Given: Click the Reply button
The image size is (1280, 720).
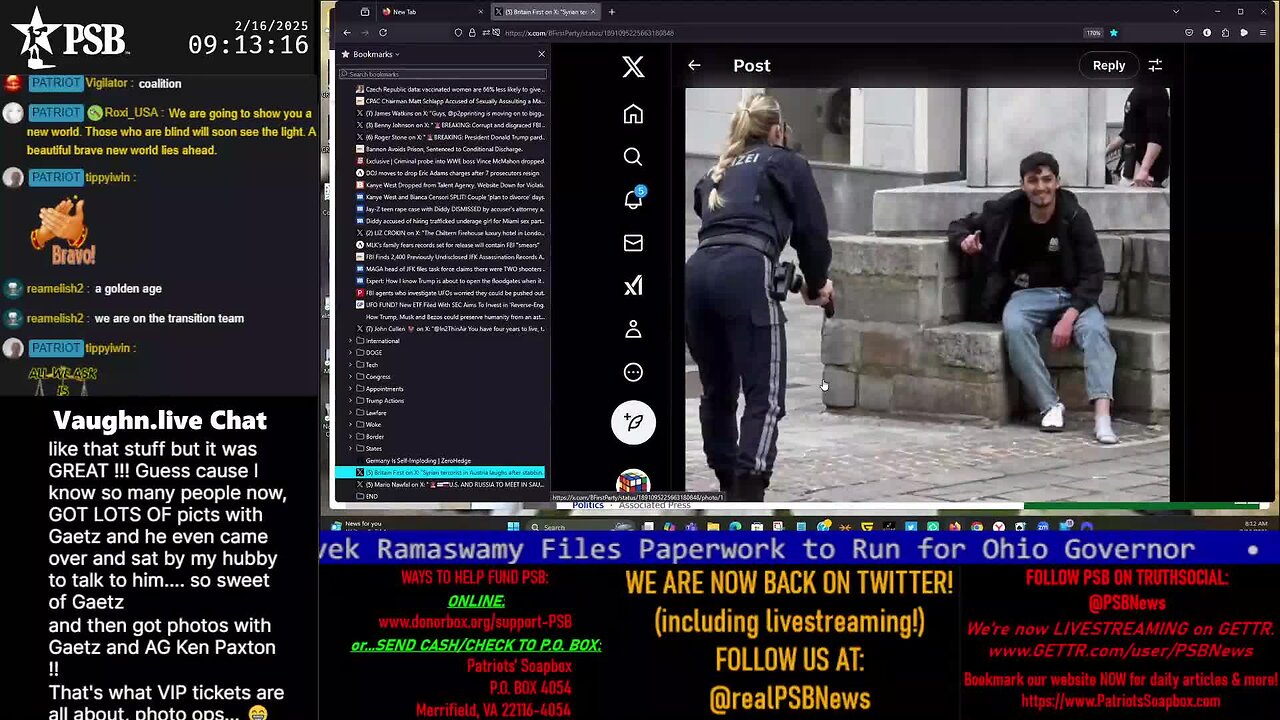Looking at the screenshot, I should coord(1108,65).
